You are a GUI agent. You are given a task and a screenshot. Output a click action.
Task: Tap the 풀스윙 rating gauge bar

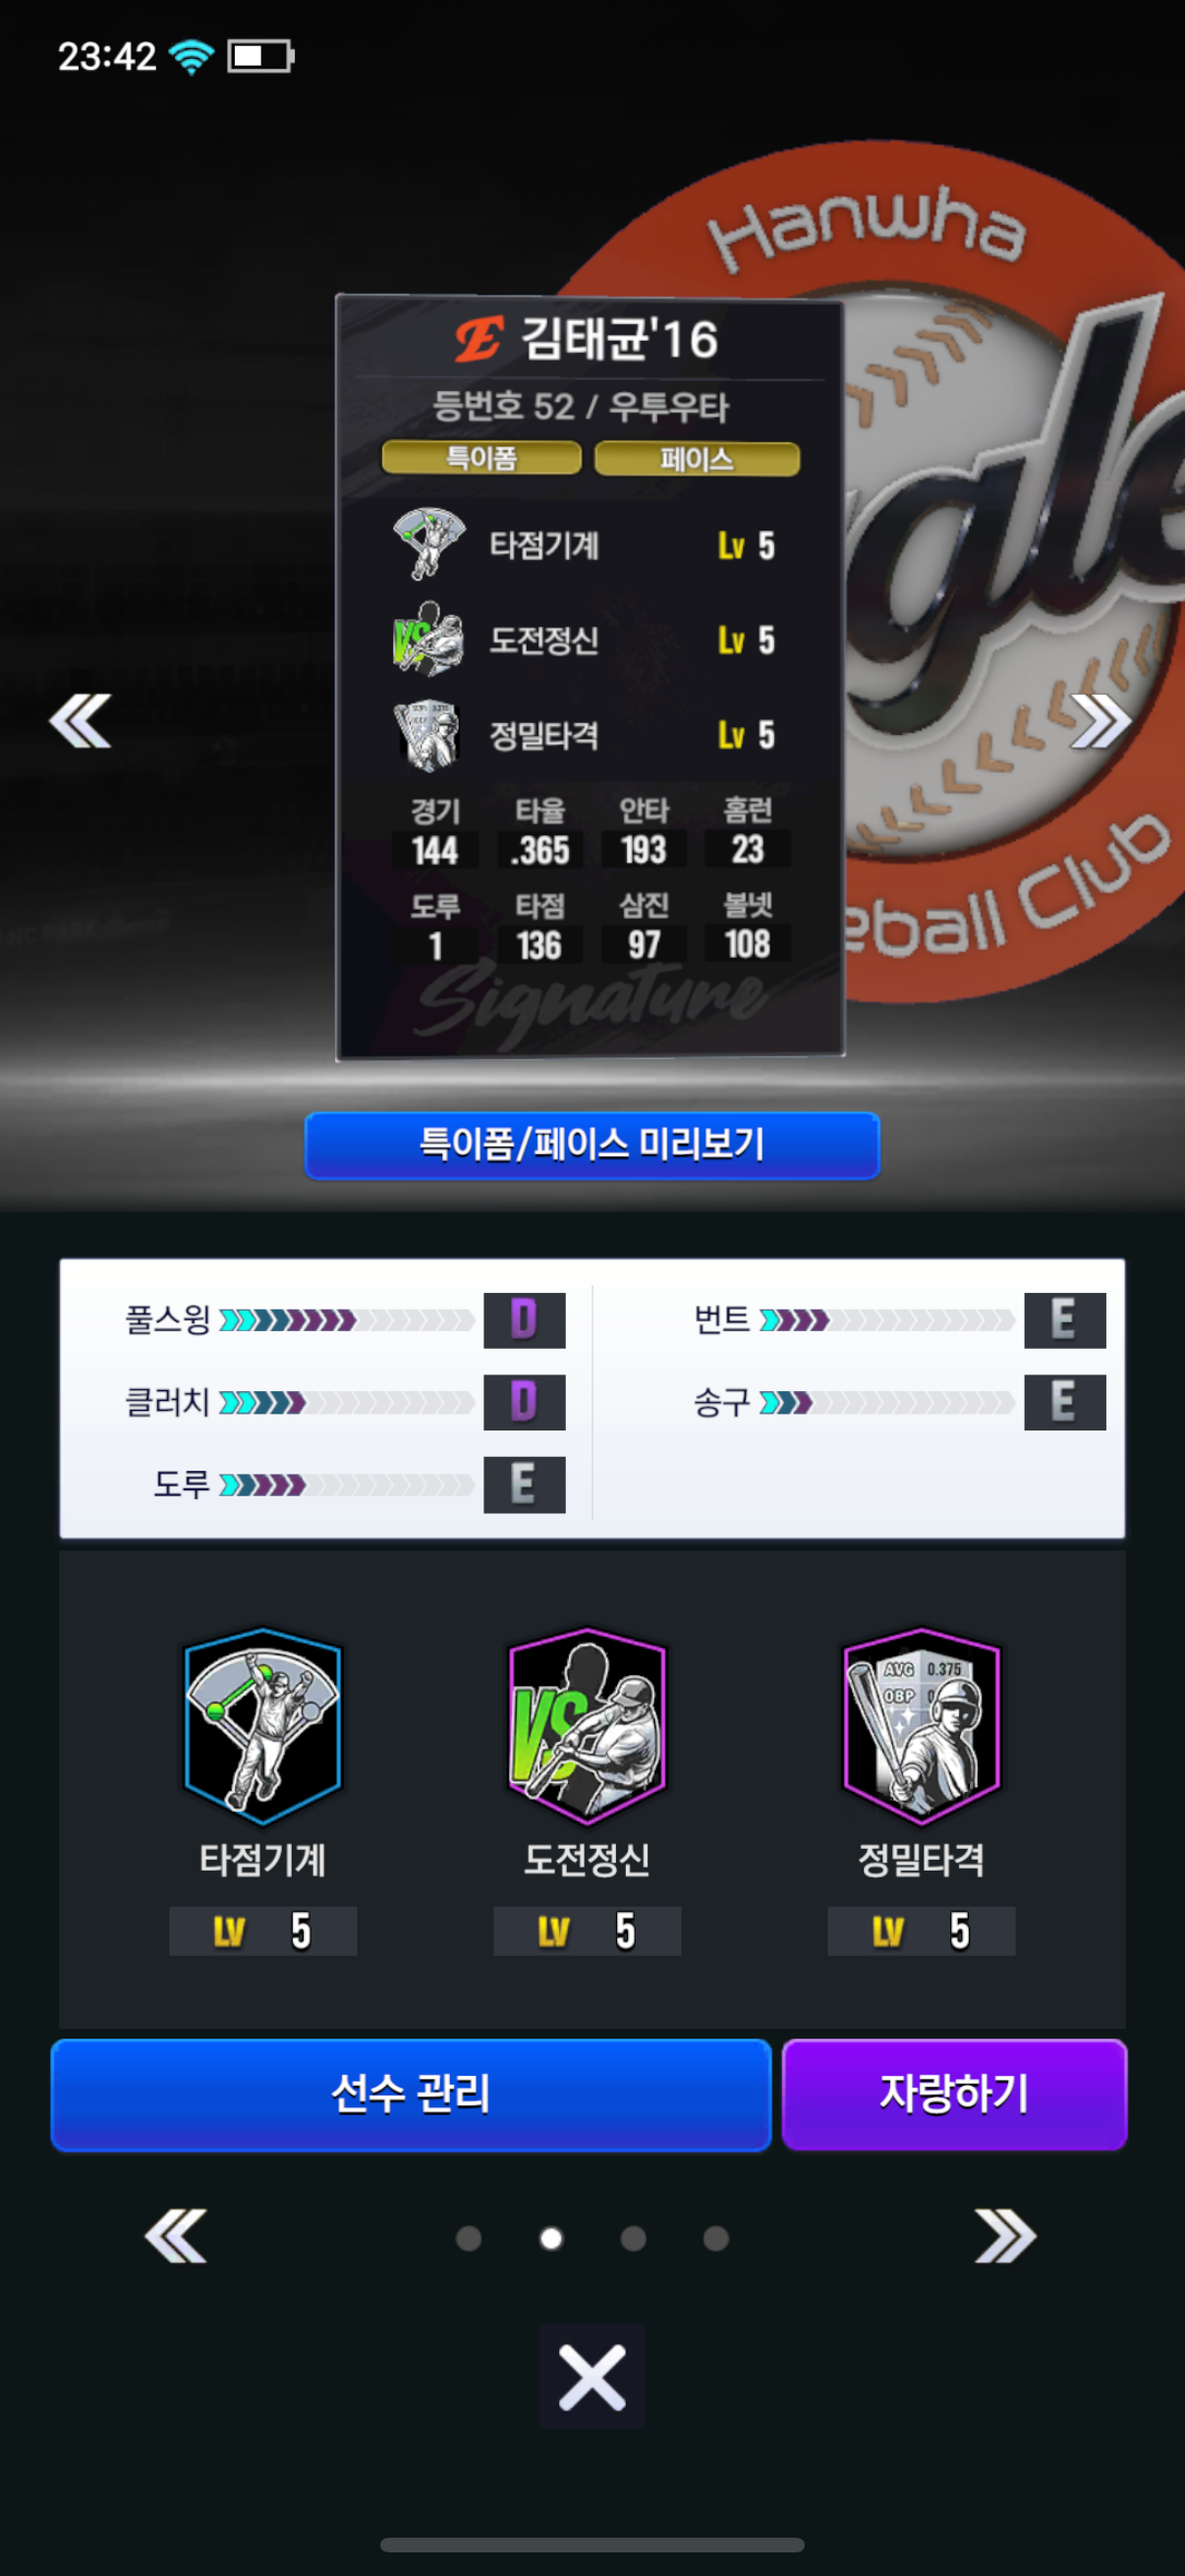(x=346, y=1320)
